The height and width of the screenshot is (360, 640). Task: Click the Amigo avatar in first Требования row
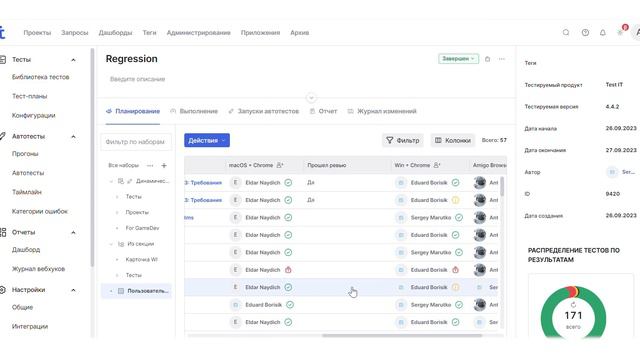[480, 182]
